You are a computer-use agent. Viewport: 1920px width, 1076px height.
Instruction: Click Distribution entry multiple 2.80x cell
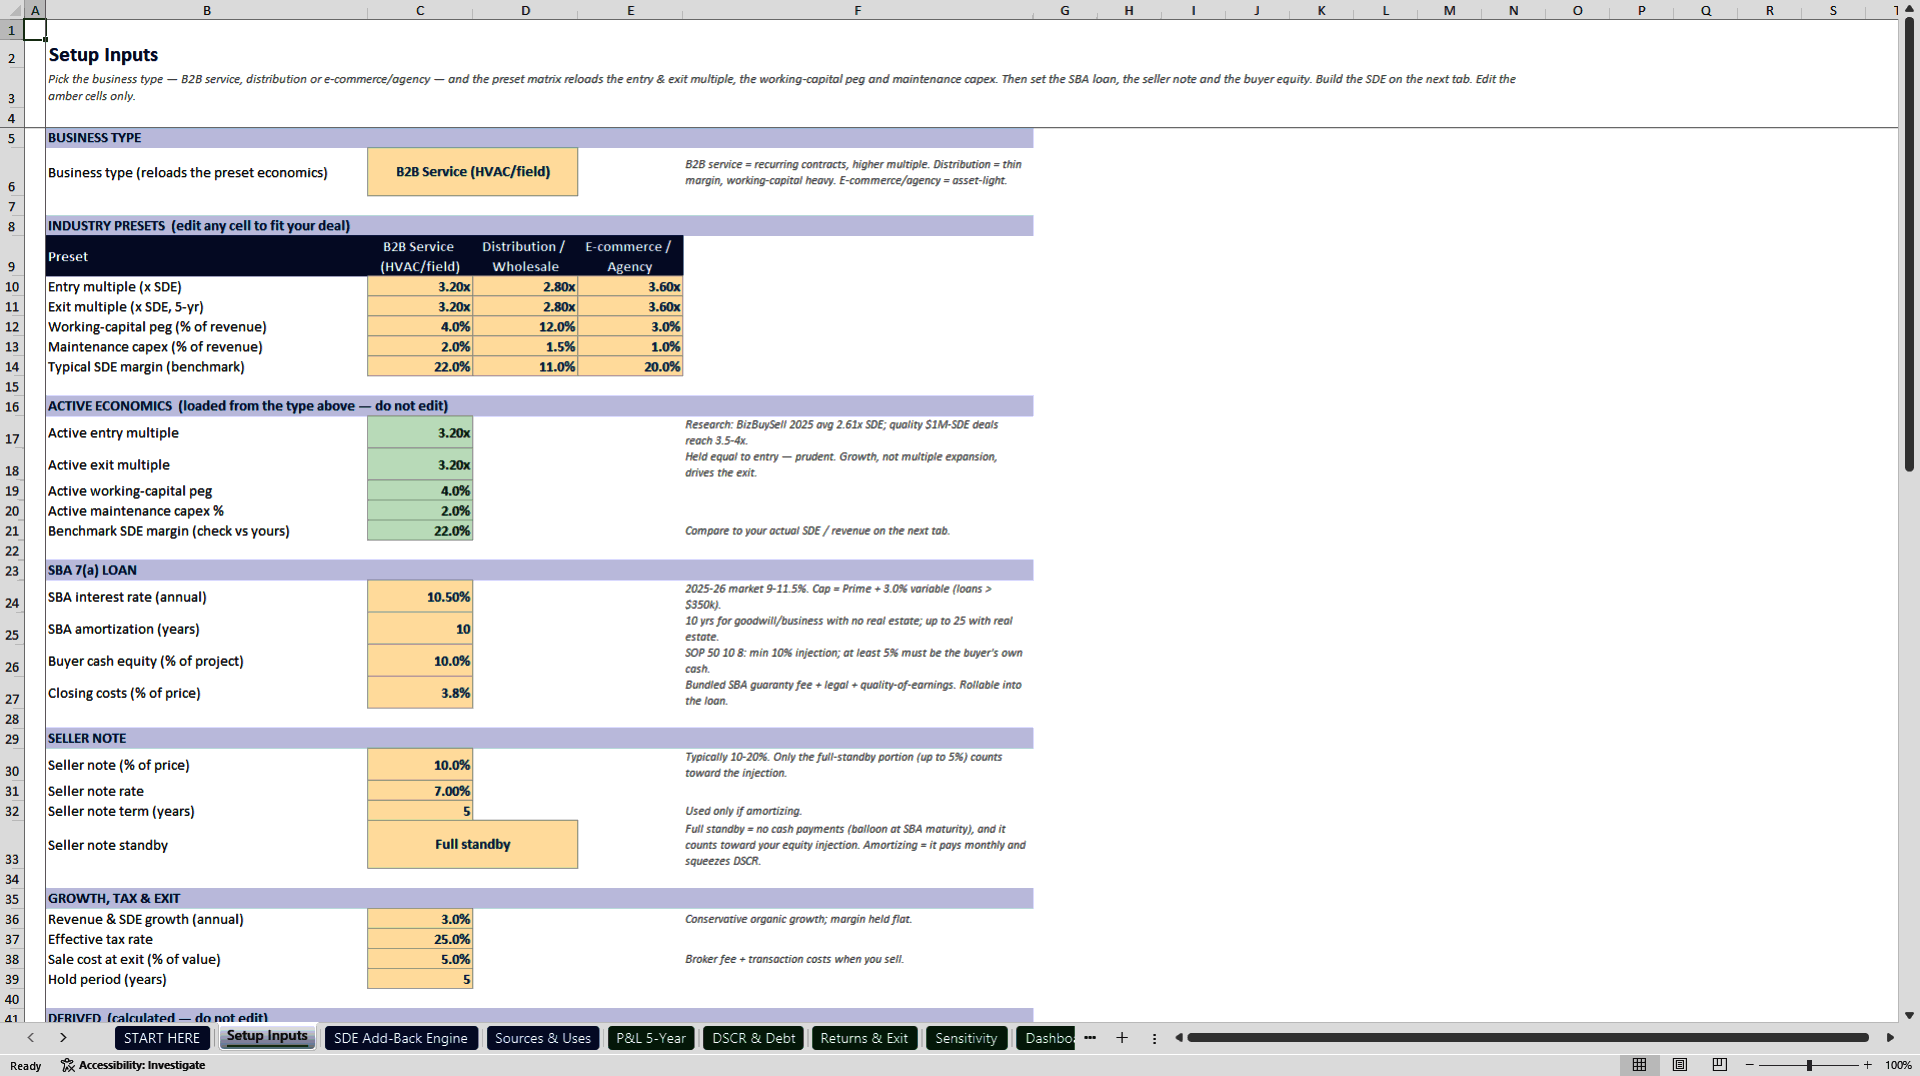[525, 287]
